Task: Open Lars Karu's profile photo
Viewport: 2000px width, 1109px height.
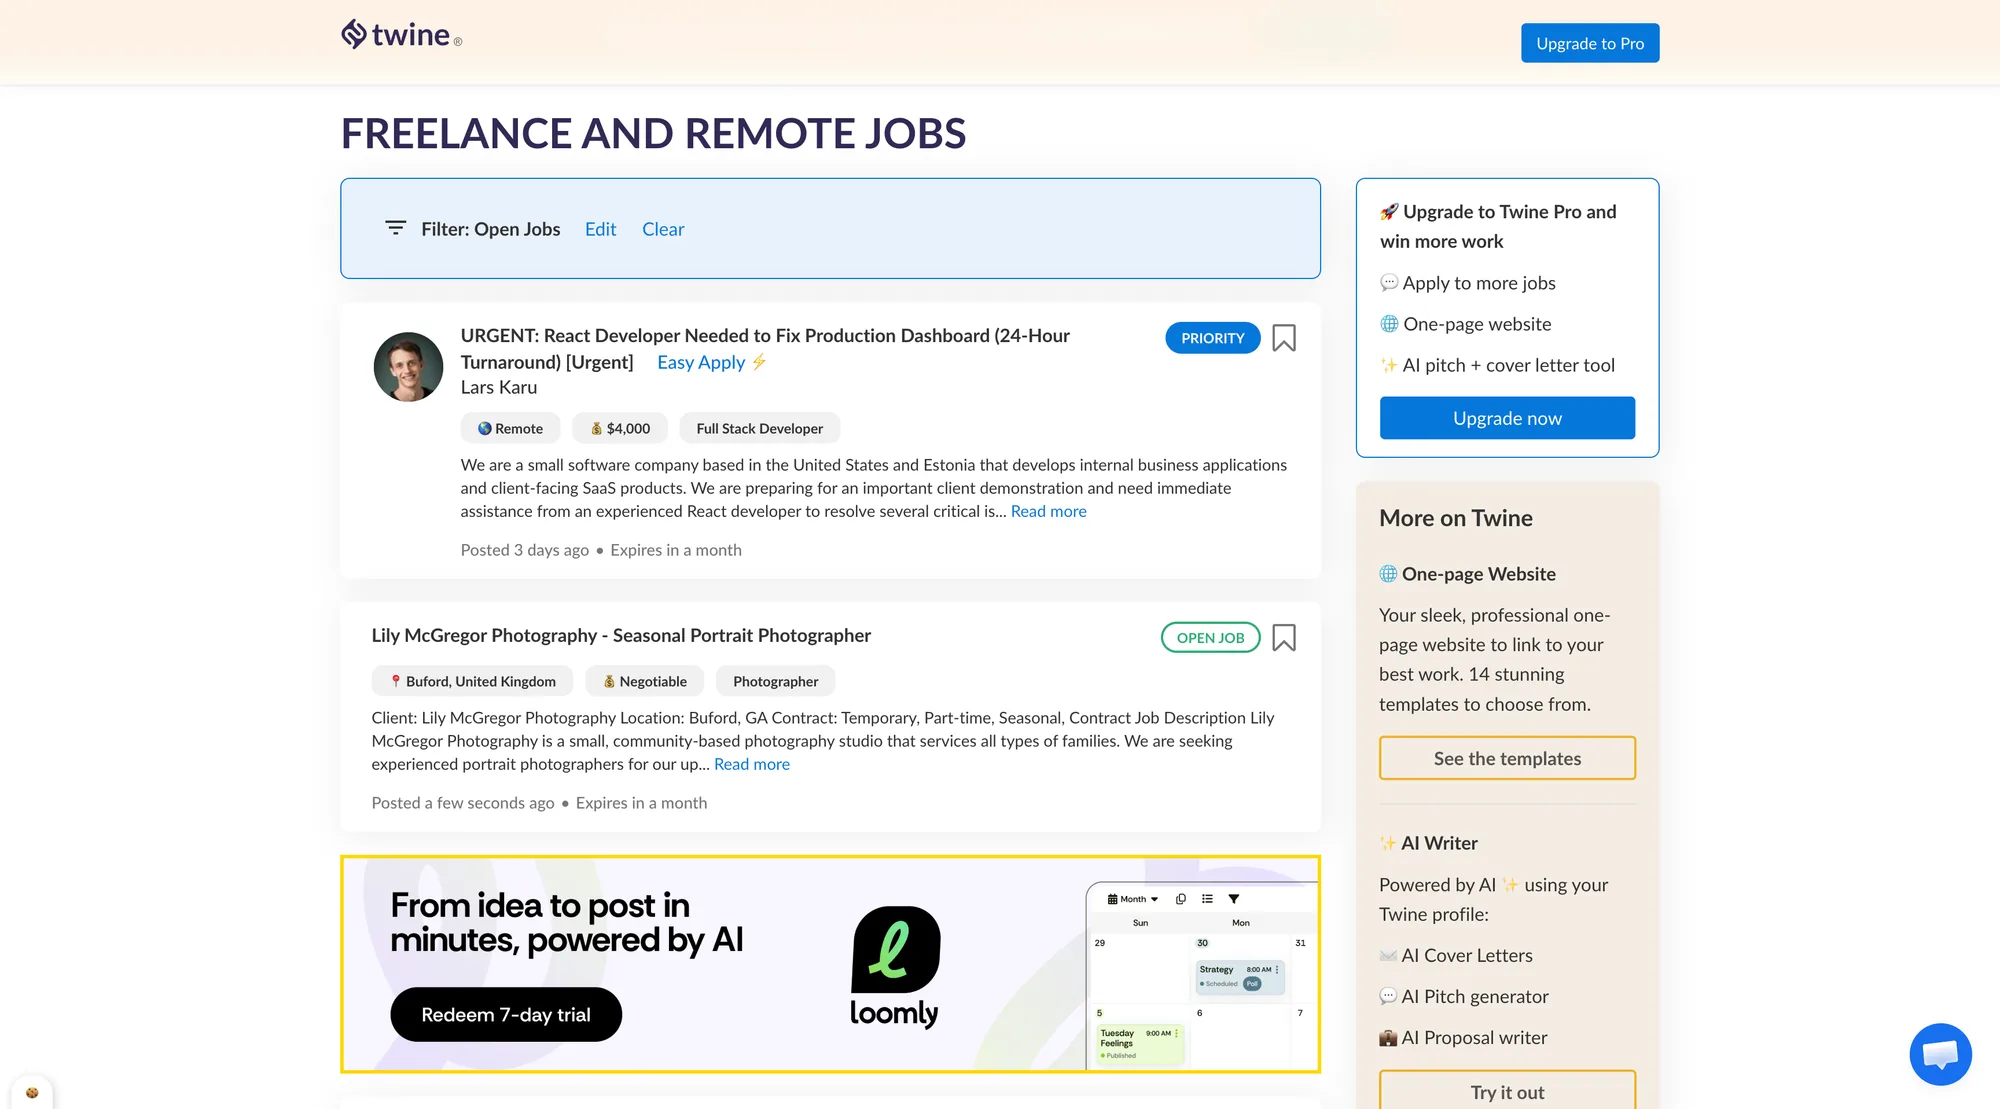Action: (x=408, y=367)
